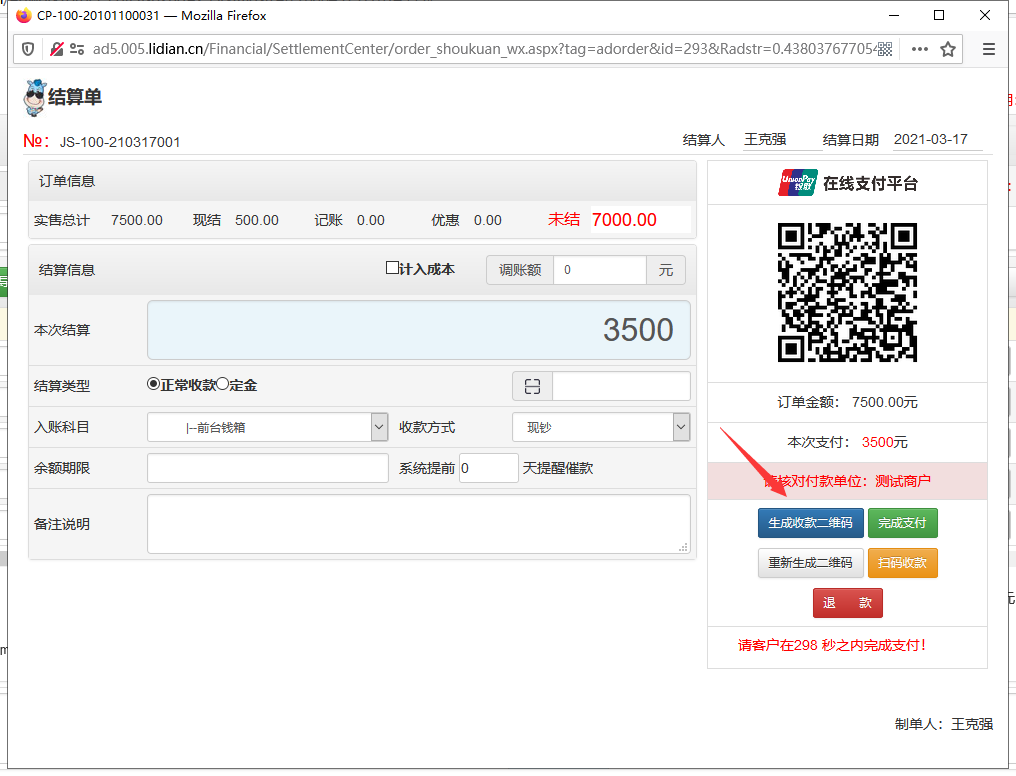Image resolution: width=1016 pixels, height=776 pixels.
Task: Click the red 退款 button
Action: pyautogui.click(x=848, y=603)
